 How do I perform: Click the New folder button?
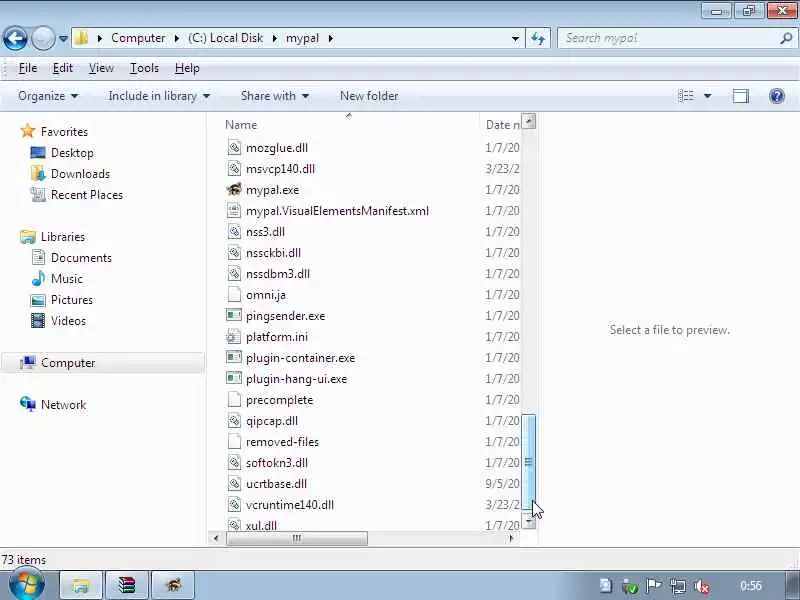[x=369, y=96]
